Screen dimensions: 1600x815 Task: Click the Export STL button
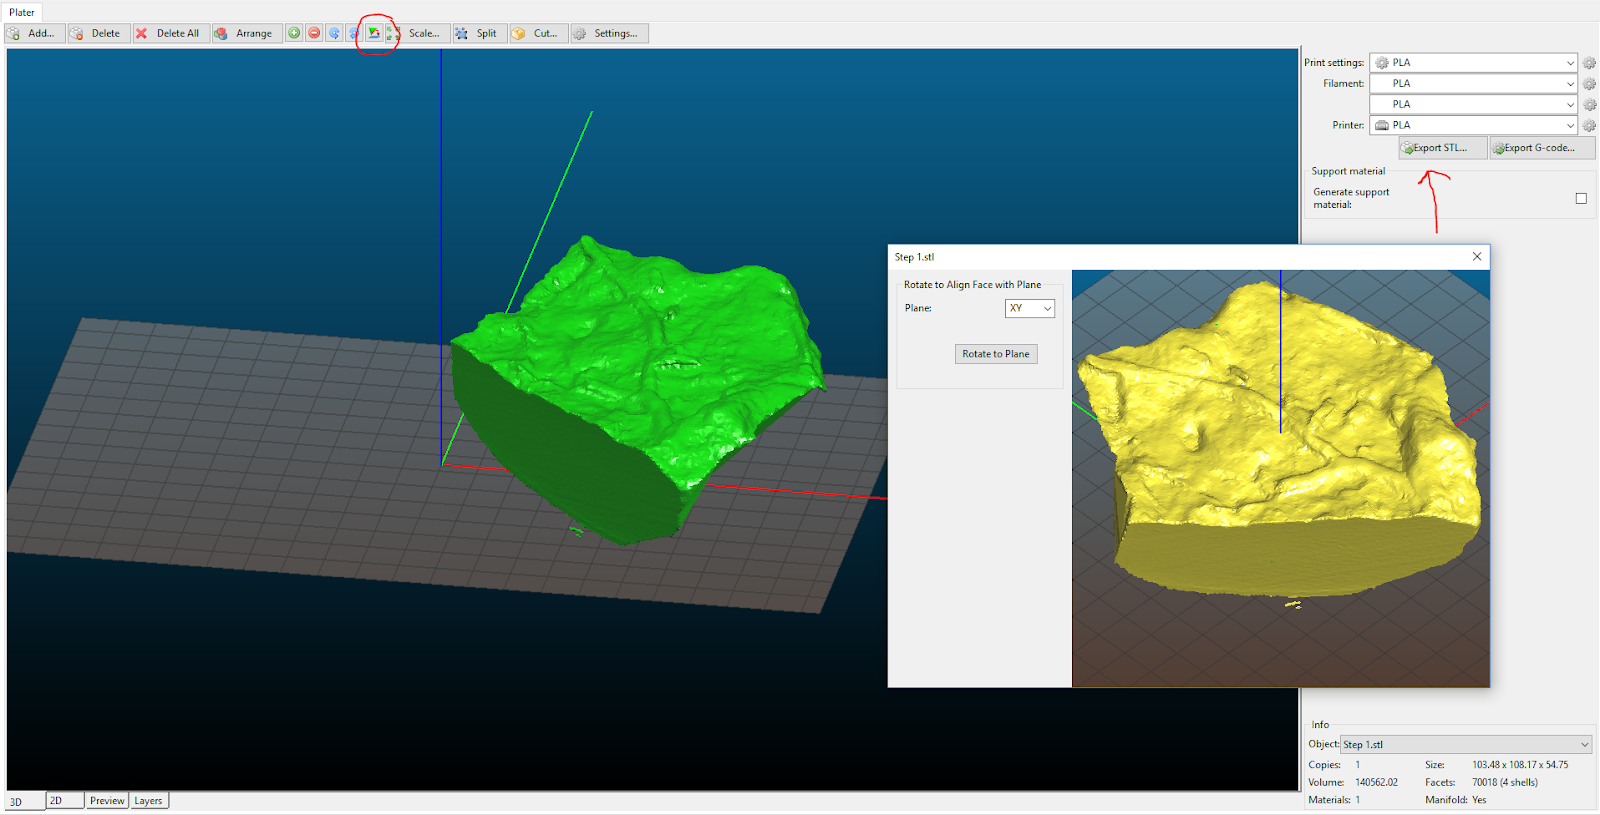click(x=1442, y=148)
